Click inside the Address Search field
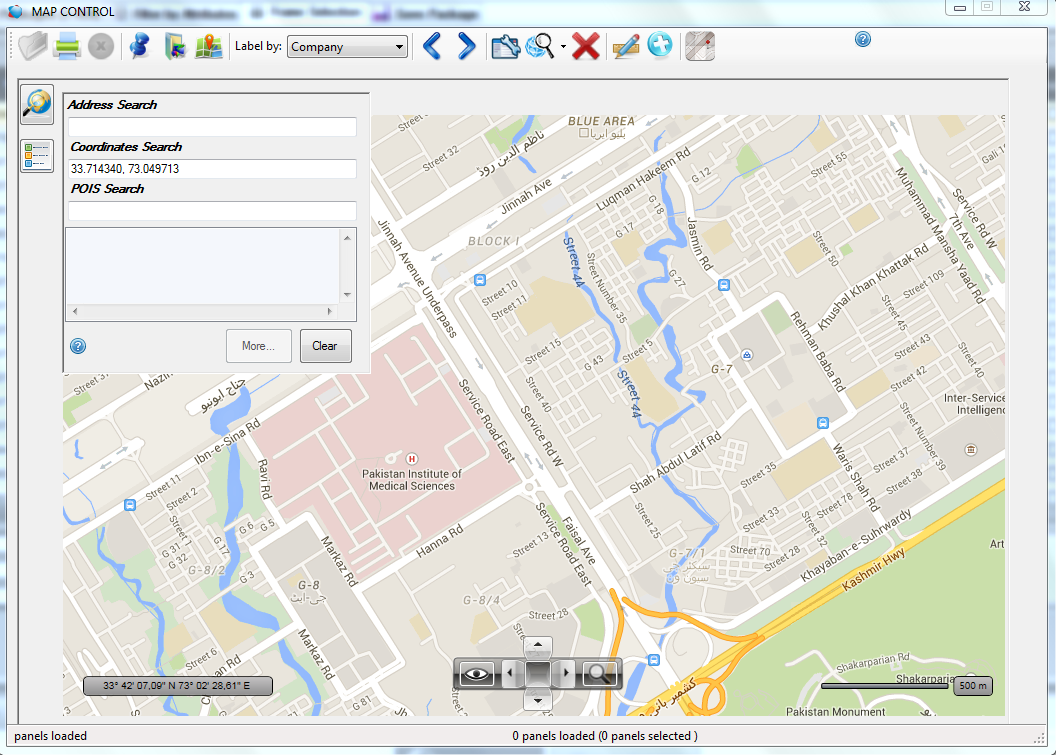The image size is (1056, 755). coord(212,127)
